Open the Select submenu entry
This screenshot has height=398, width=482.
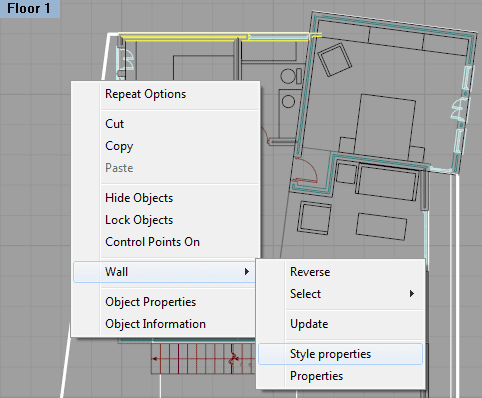point(340,294)
